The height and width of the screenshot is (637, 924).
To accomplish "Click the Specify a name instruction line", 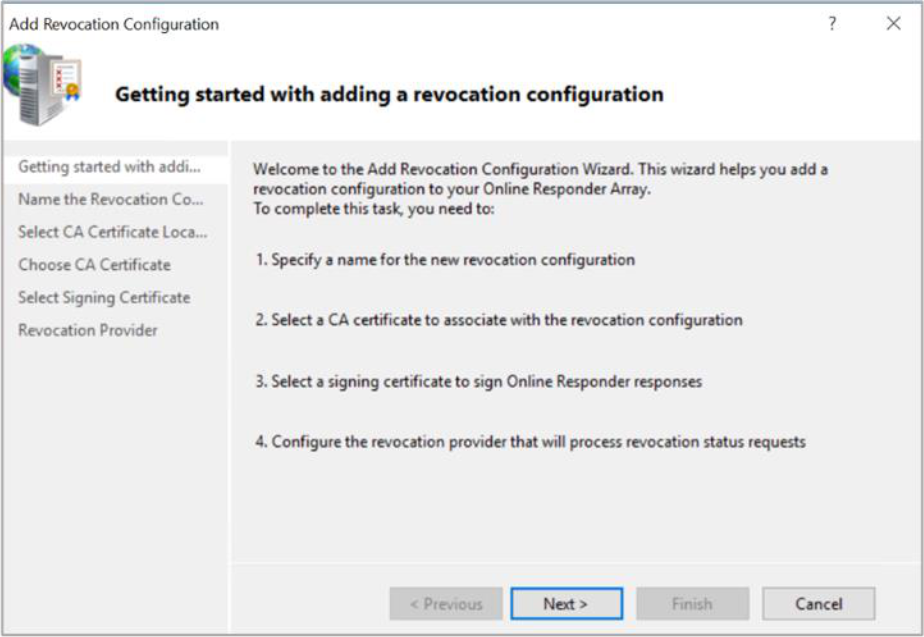I will tap(445, 260).
